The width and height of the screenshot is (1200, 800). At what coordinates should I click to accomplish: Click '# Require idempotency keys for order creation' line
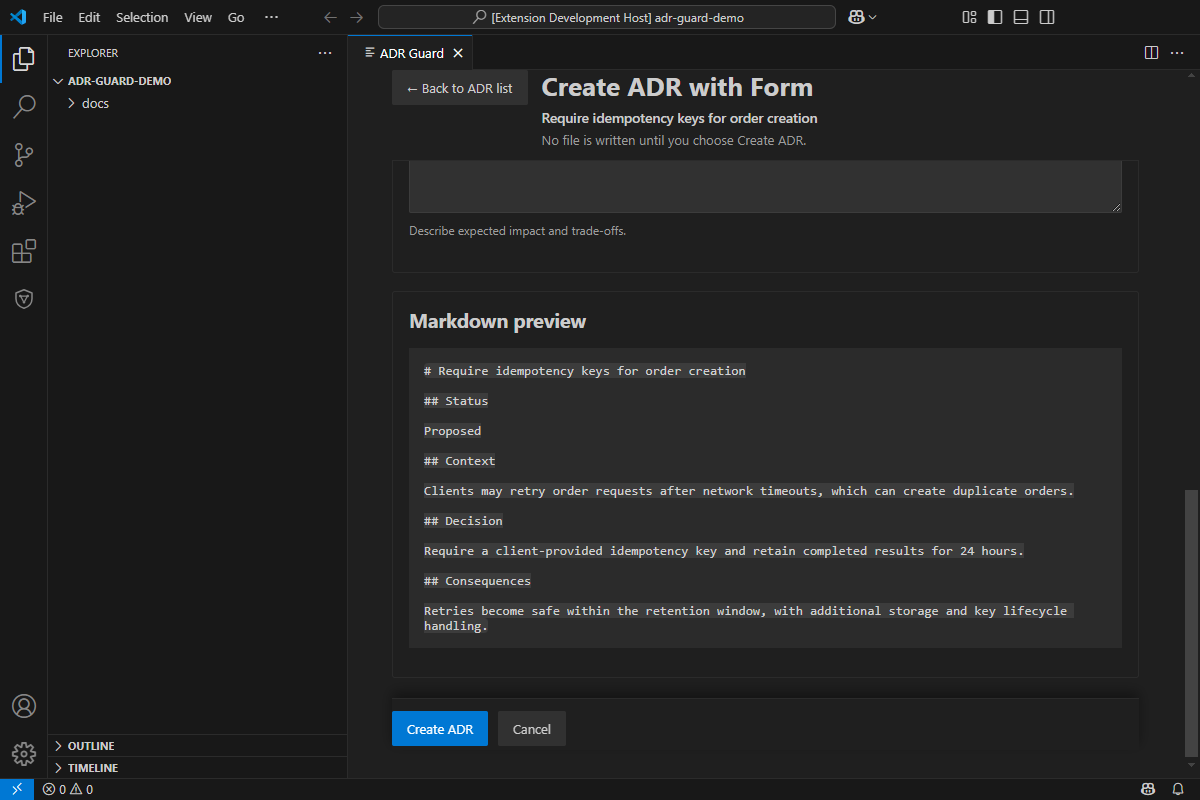585,371
